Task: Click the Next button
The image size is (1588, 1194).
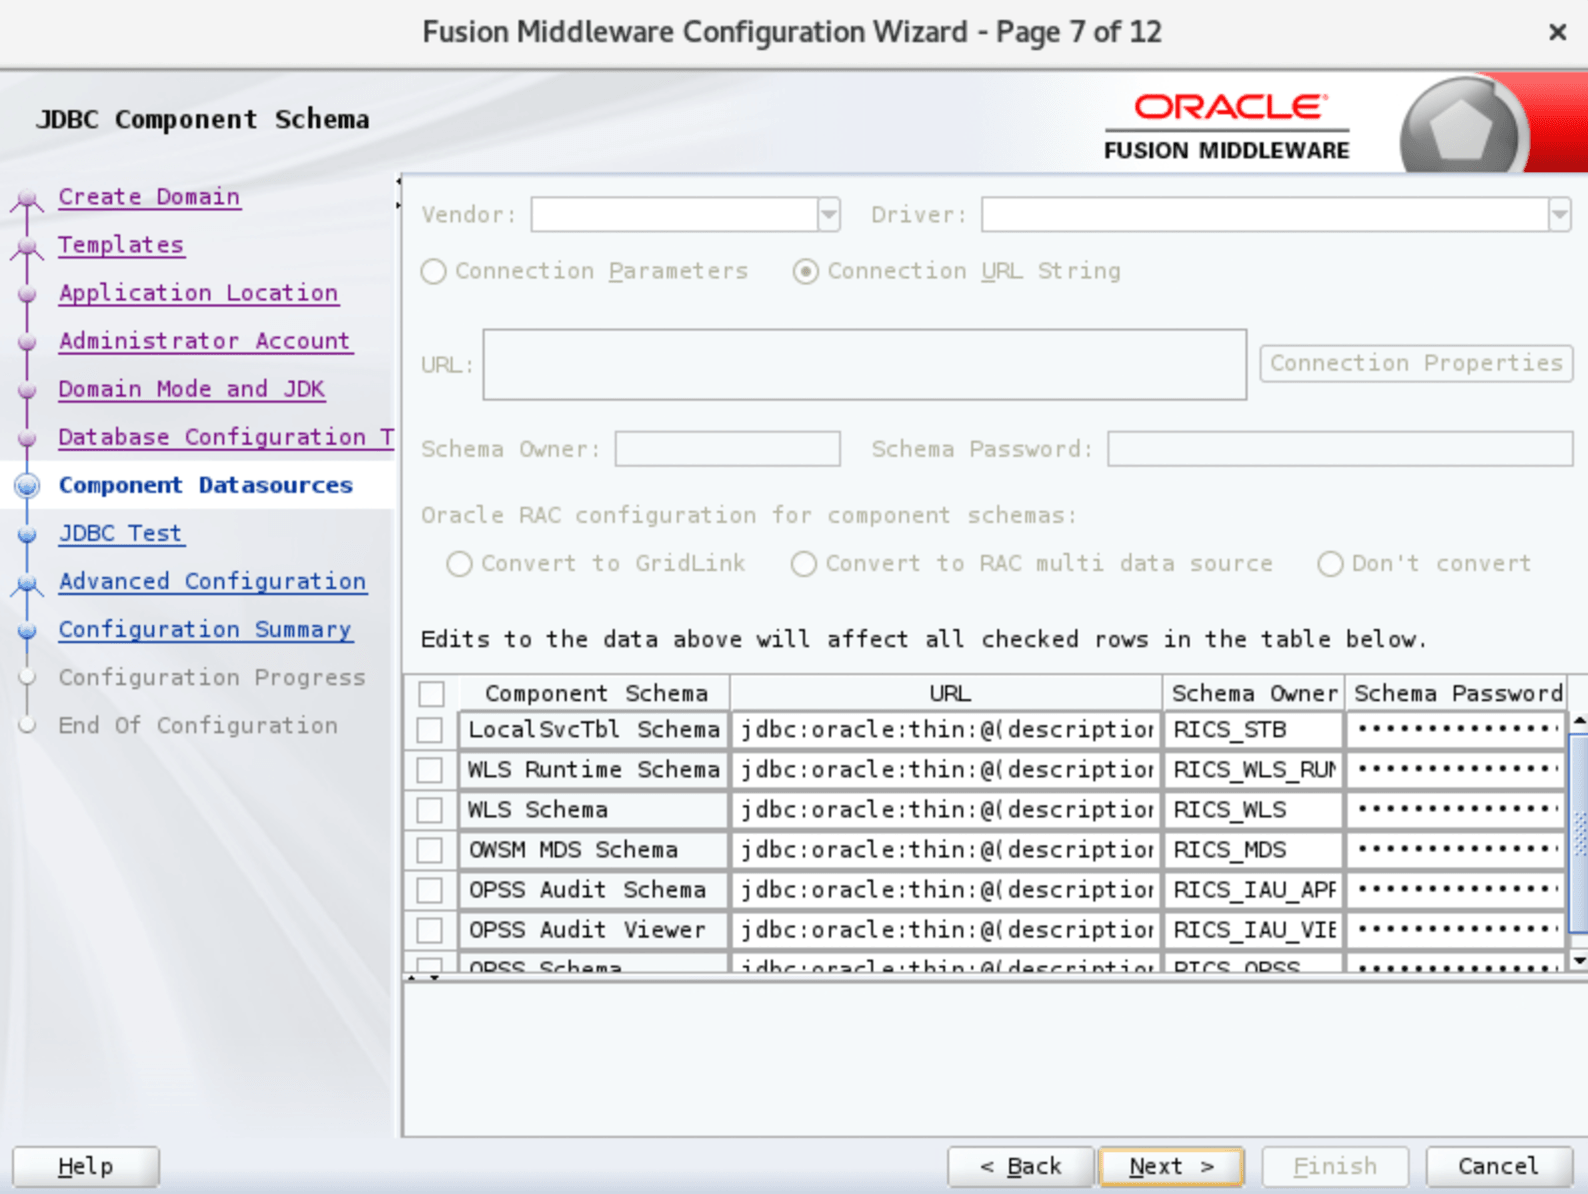Action: [x=1171, y=1166]
